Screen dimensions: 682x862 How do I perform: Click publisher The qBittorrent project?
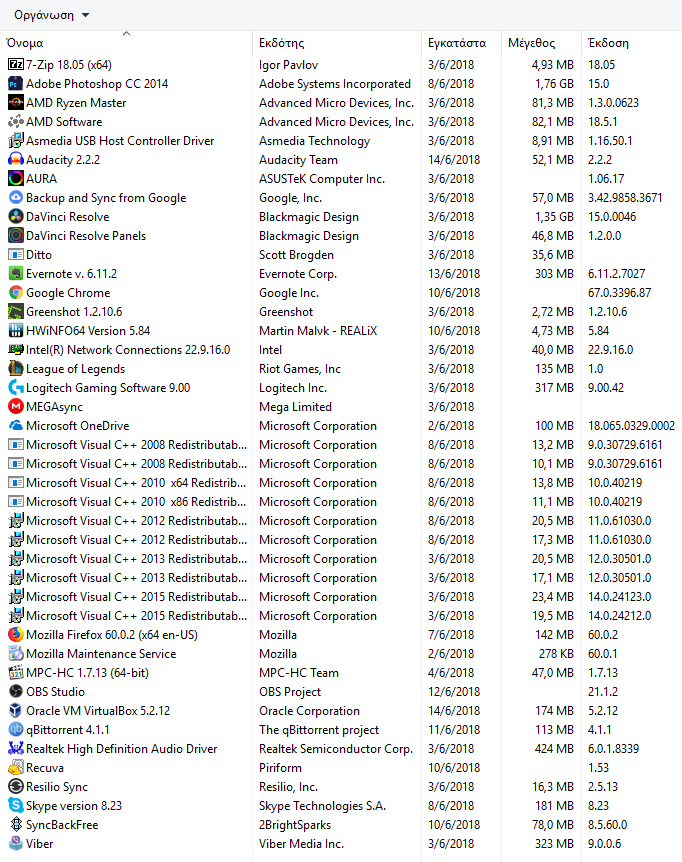pos(319,730)
